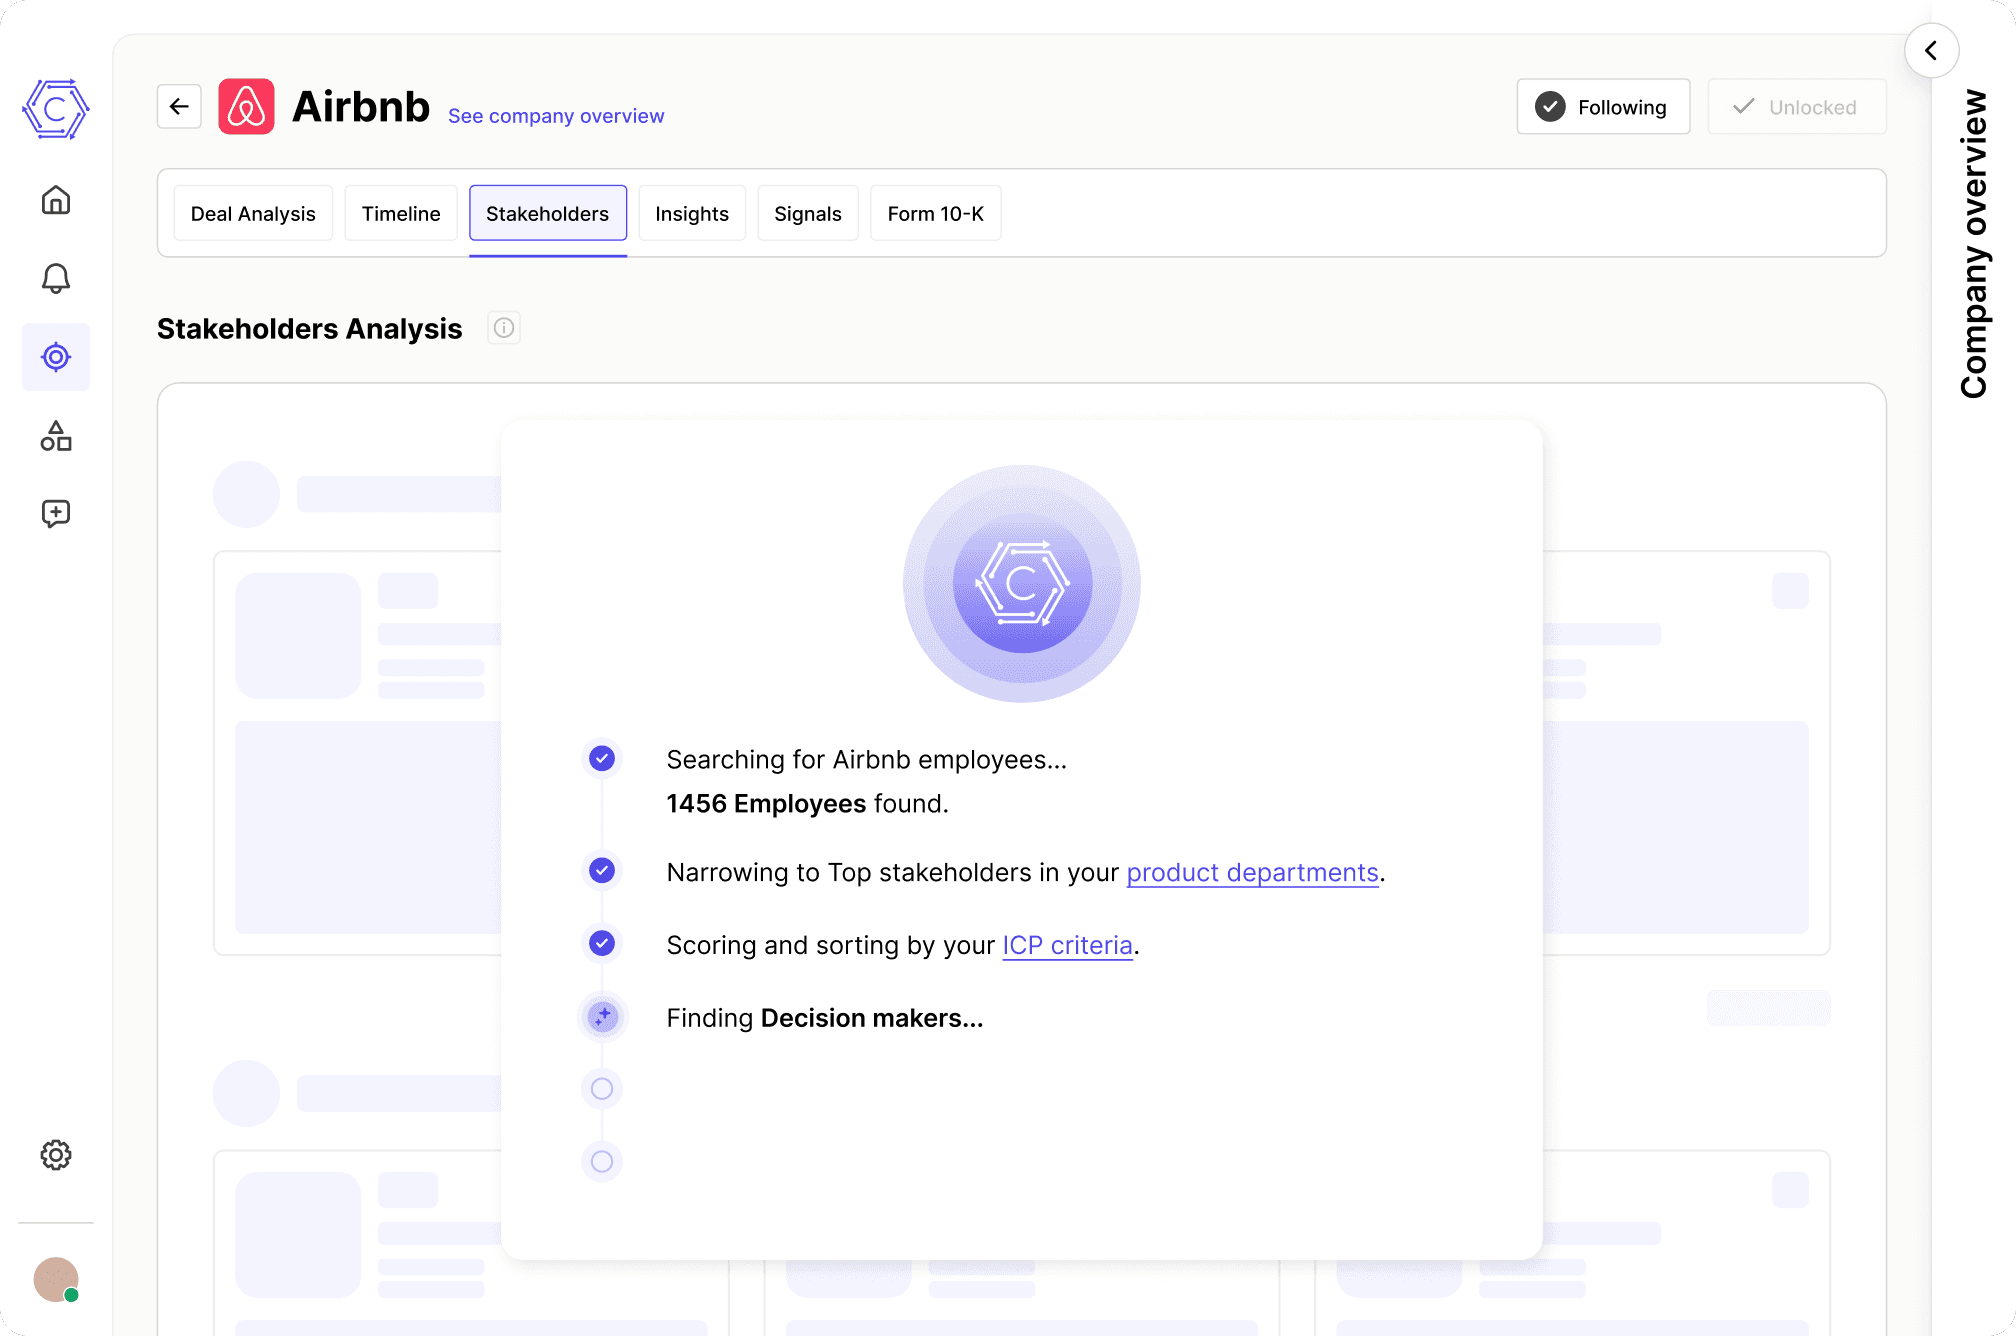Click the Stakeholders Analysis heading
The width and height of the screenshot is (2016, 1336).
310,329
